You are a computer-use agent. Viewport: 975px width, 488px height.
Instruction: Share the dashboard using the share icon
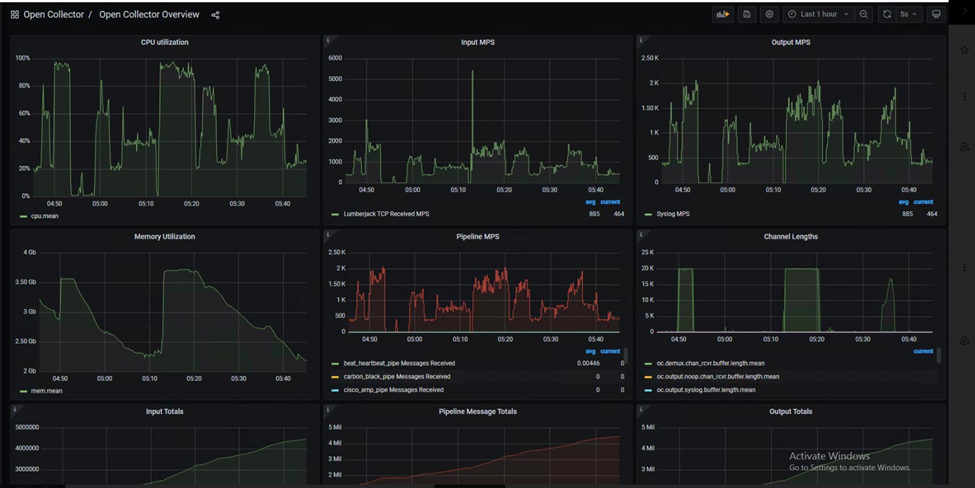[x=216, y=15]
